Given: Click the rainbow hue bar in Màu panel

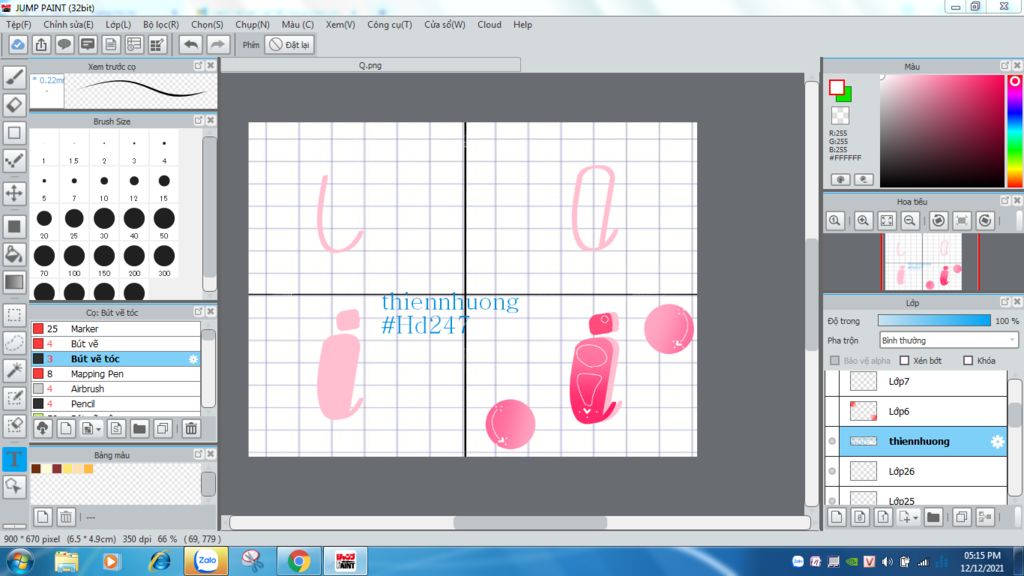Looking at the screenshot, I should pos(1014,131).
